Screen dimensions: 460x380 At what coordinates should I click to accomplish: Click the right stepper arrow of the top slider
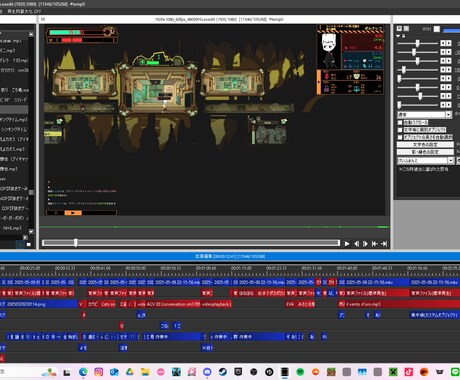coord(449,43)
